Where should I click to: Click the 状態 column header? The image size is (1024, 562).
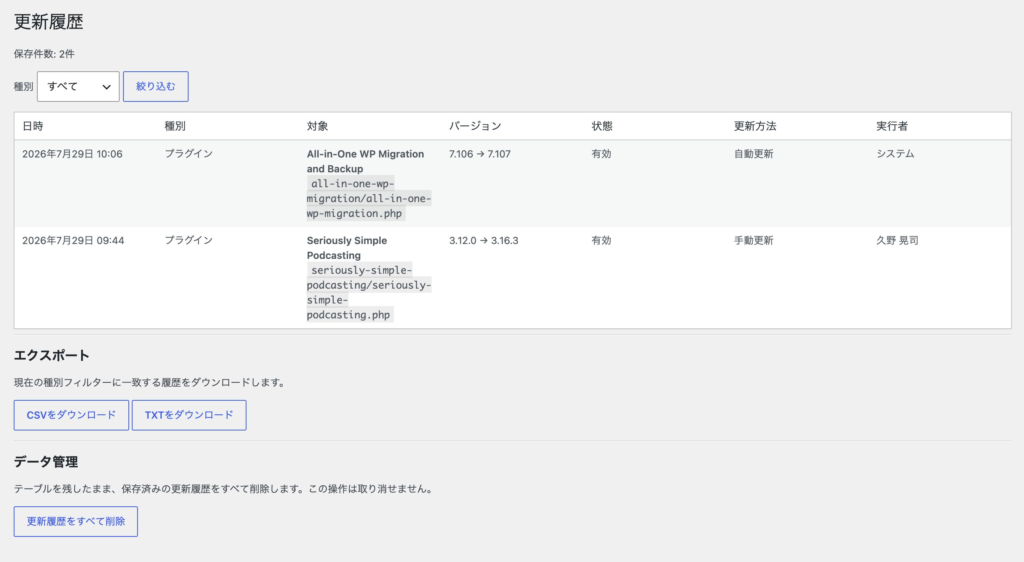tap(601, 126)
